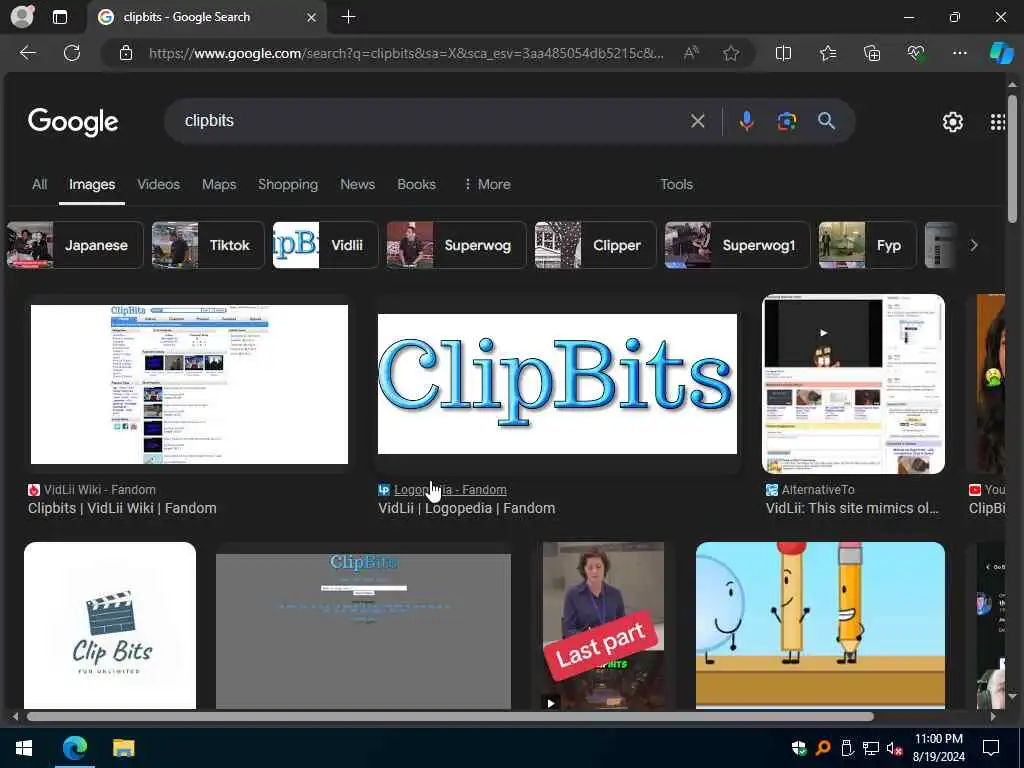Open VidLii Wiki - Fandom source link

[99, 490]
